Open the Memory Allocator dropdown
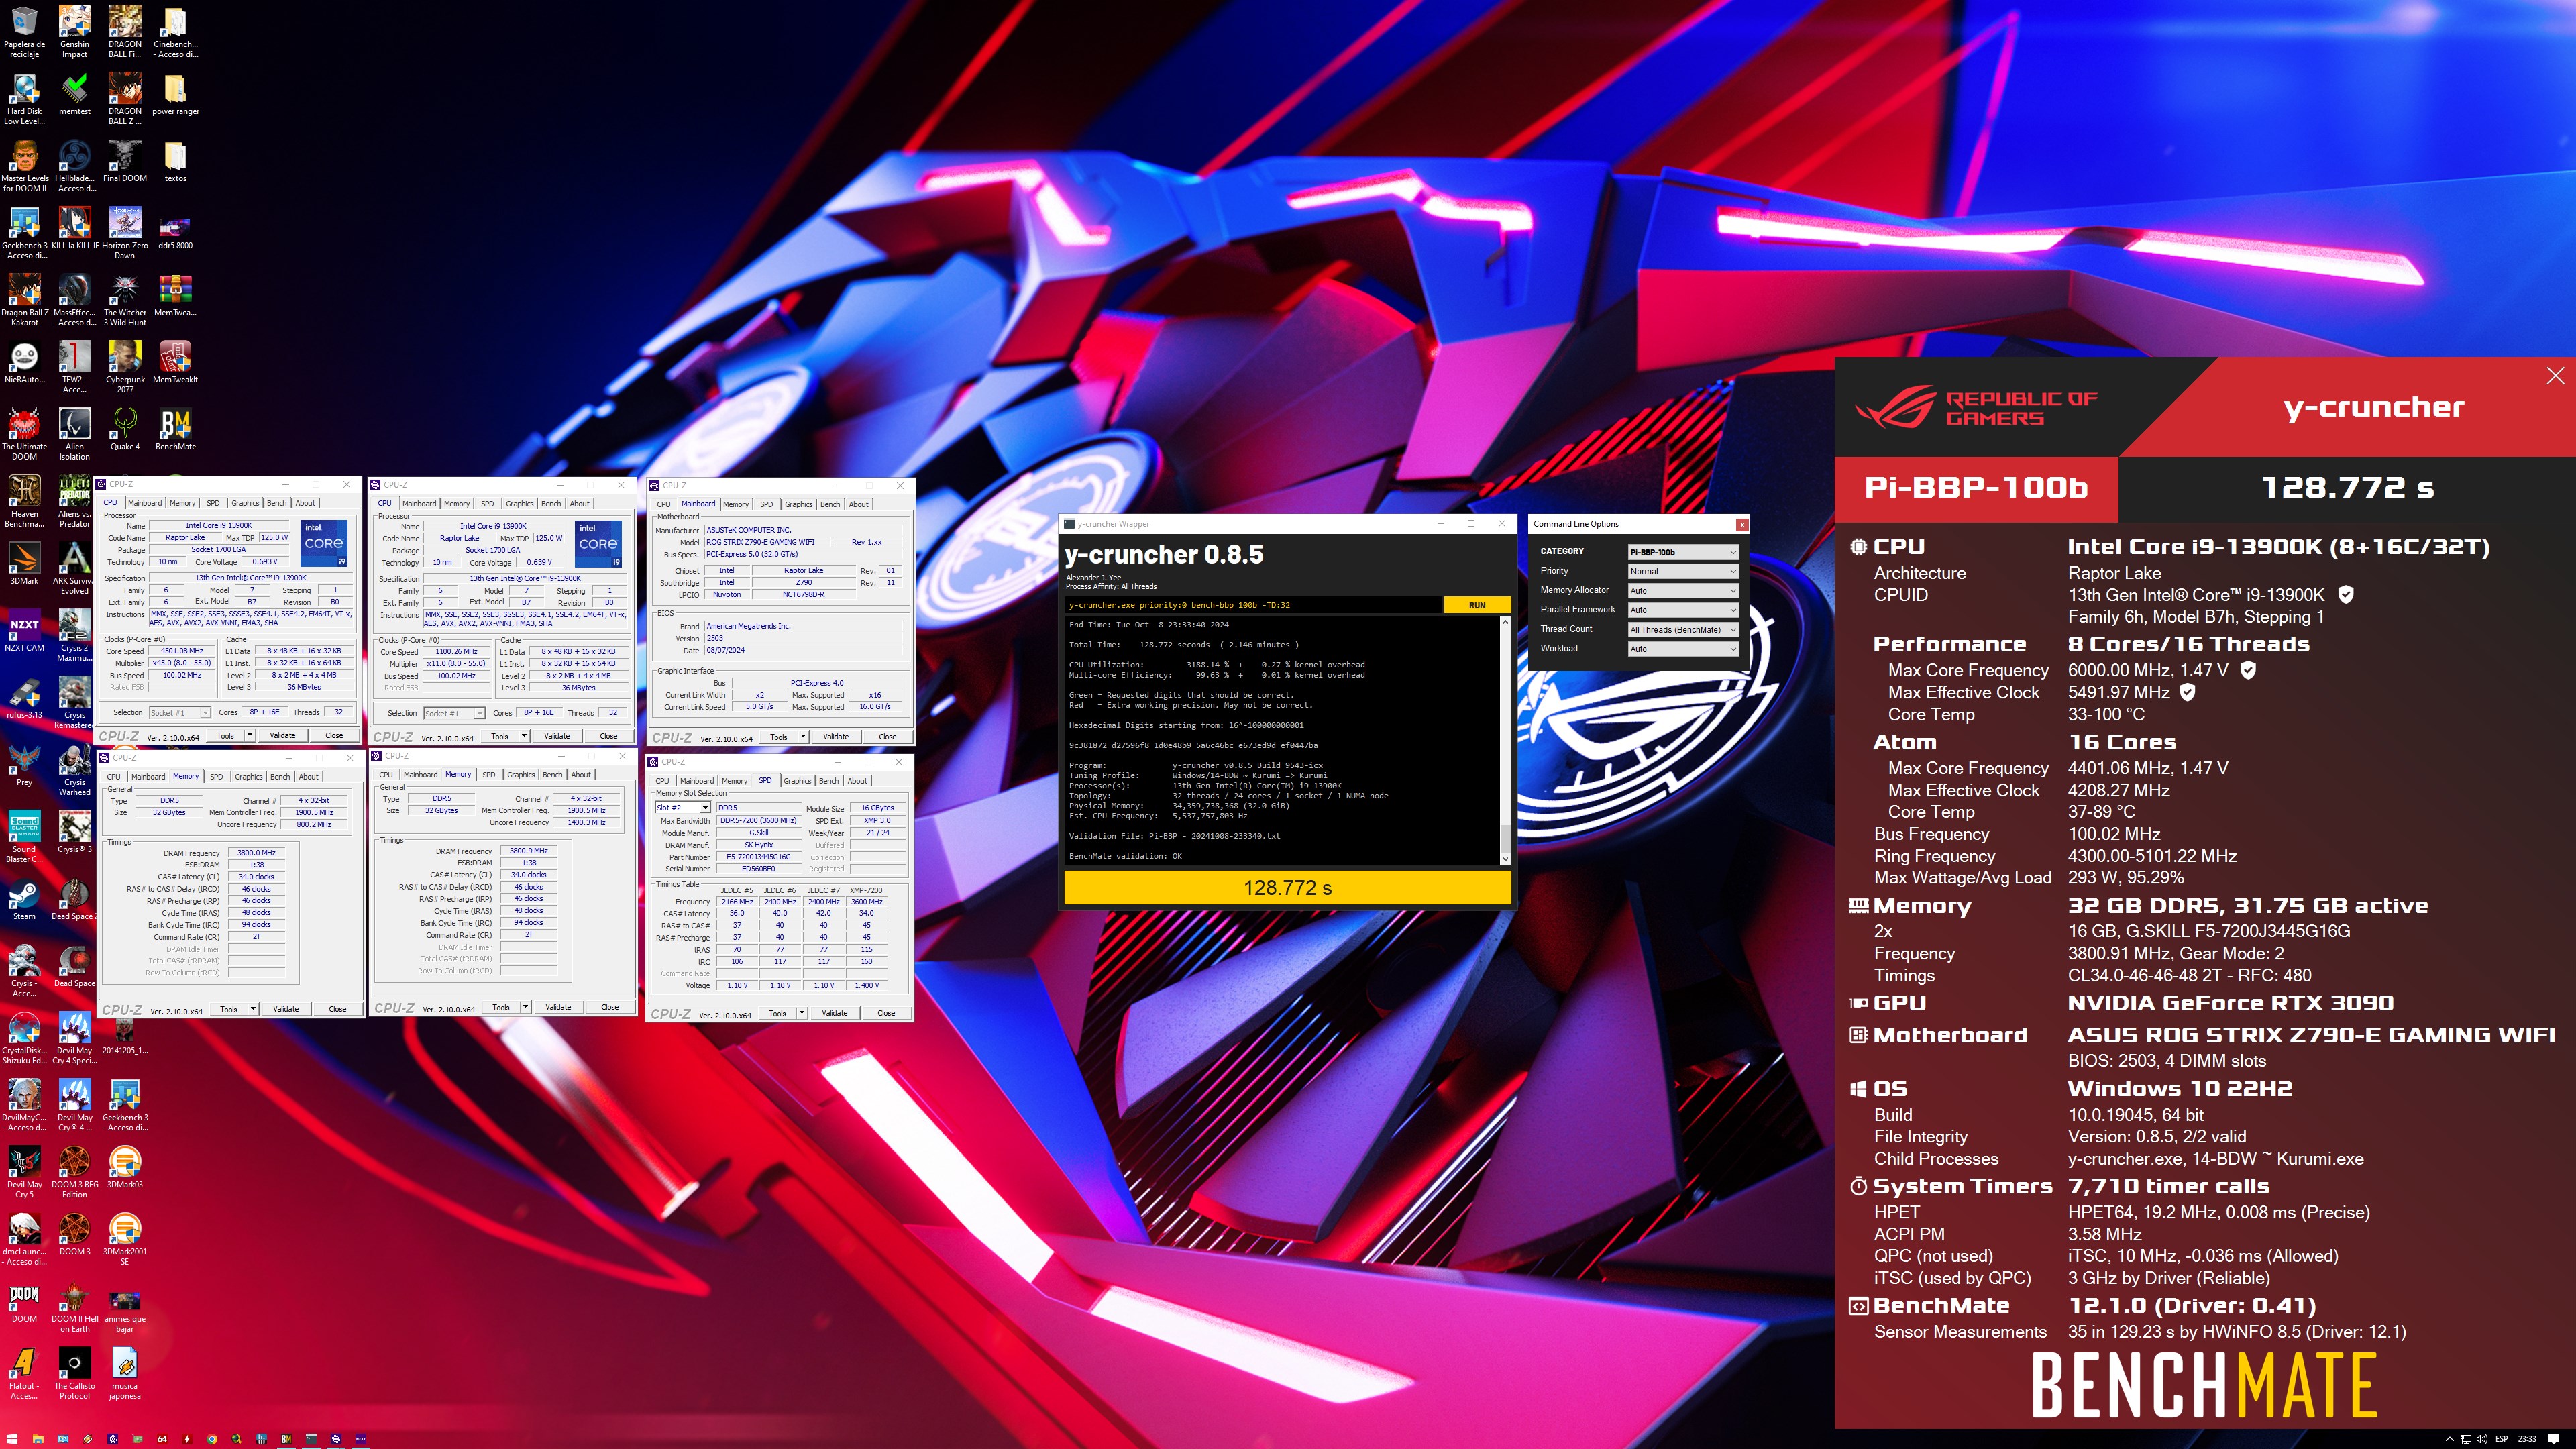2576x1449 pixels. point(1683,590)
